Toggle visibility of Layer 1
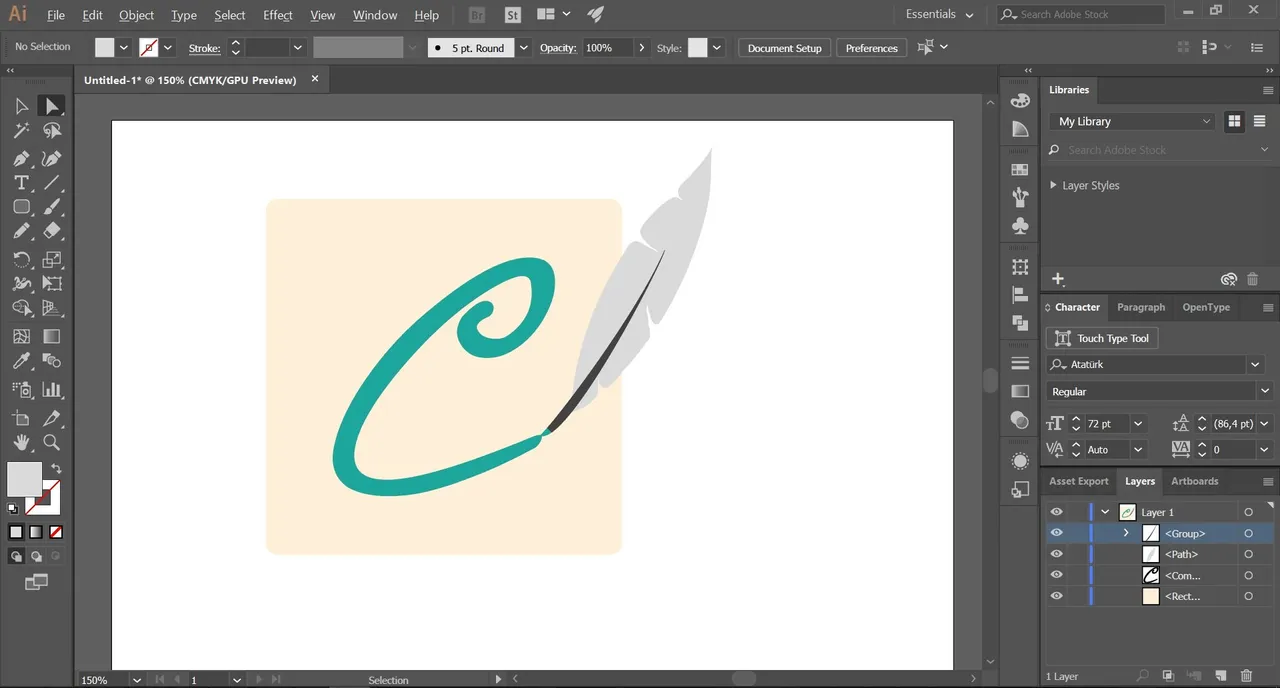1280x688 pixels. point(1056,512)
